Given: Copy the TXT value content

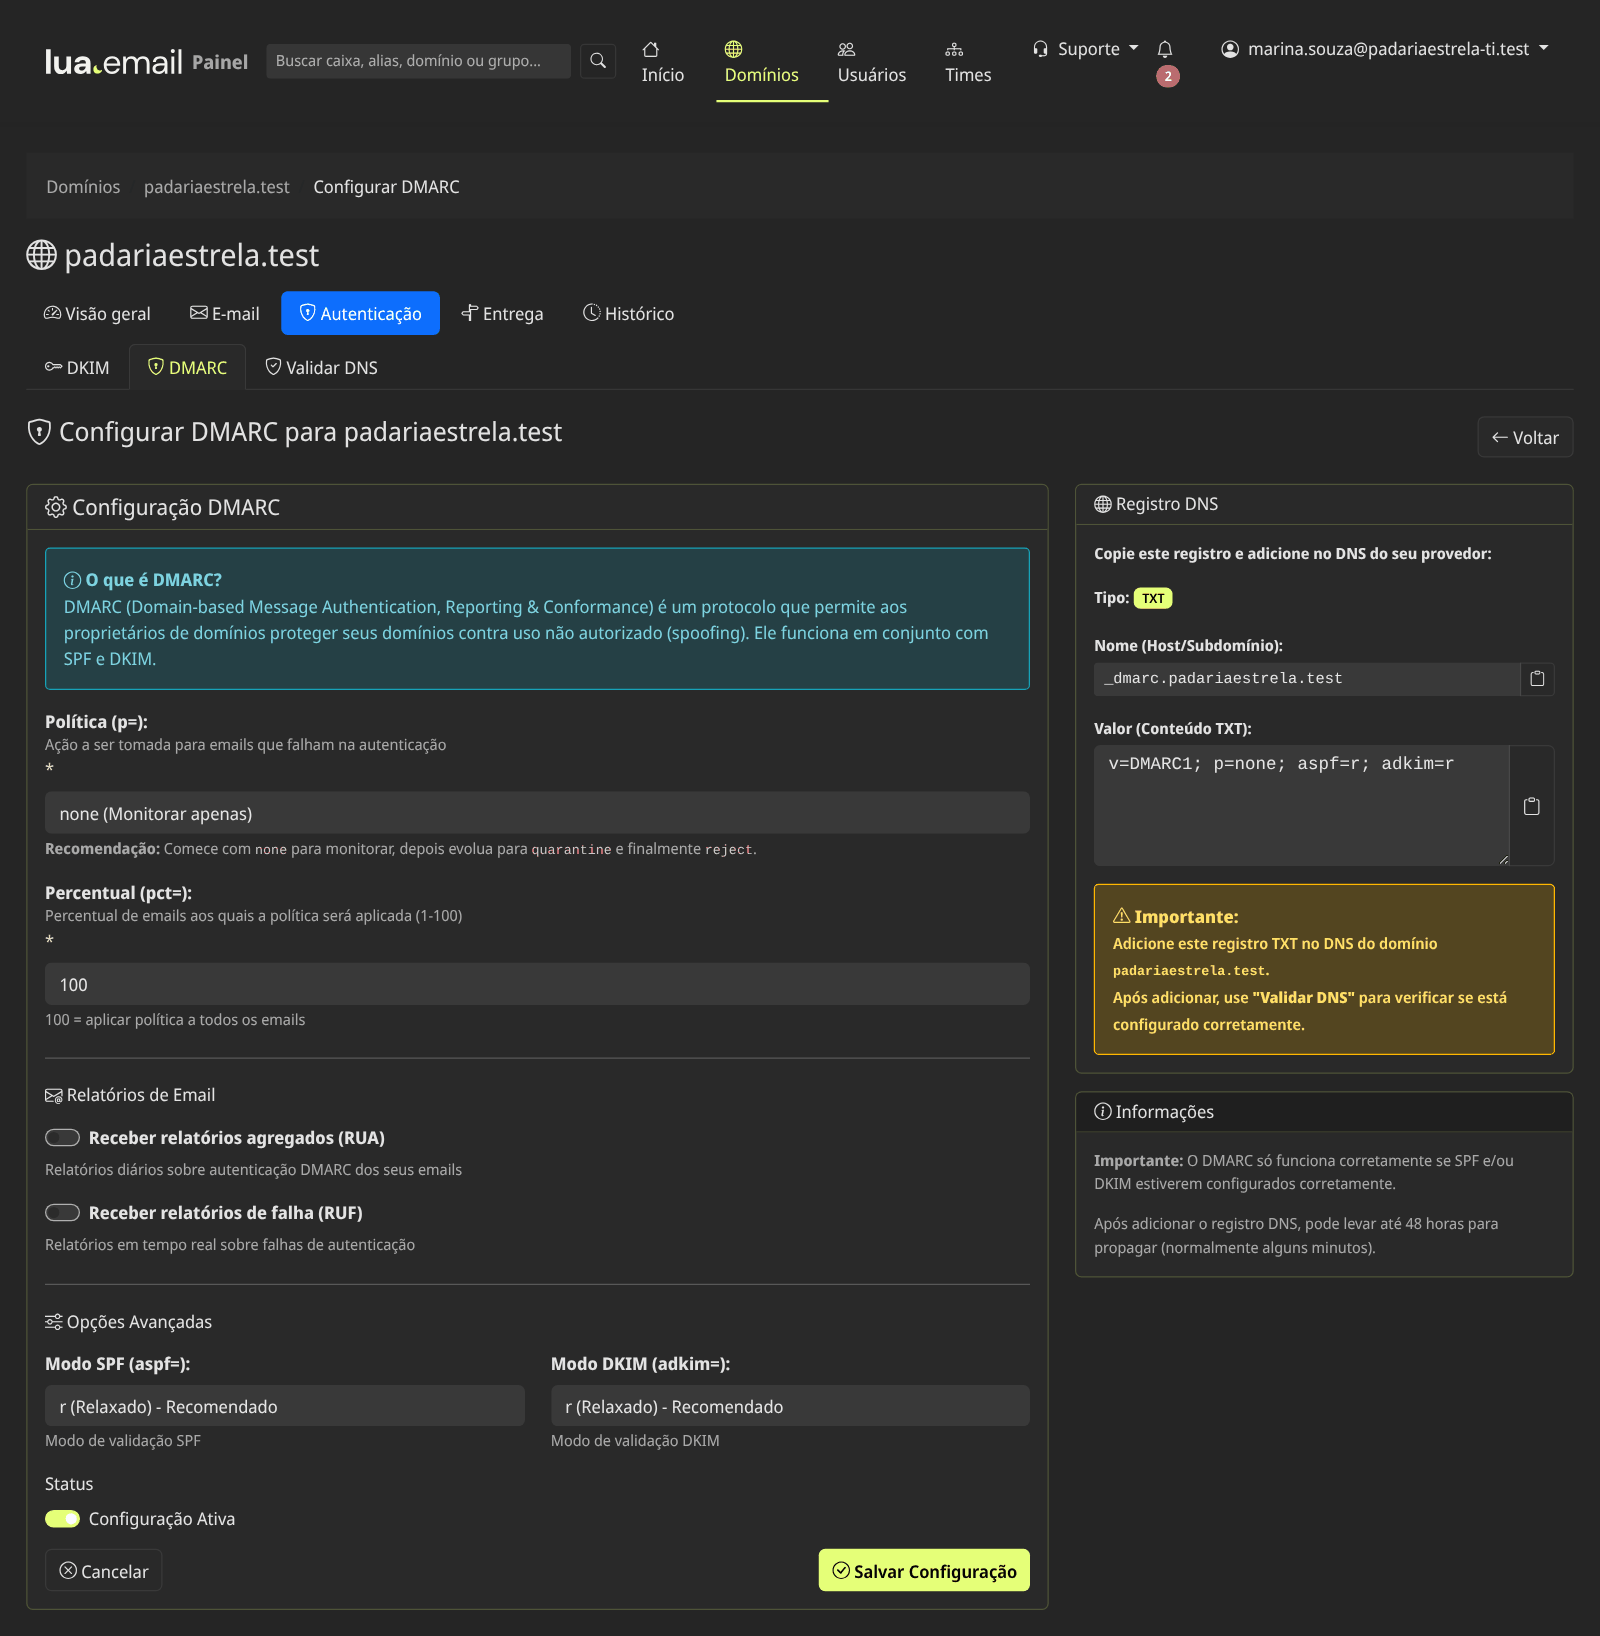Looking at the screenshot, I should click(x=1531, y=806).
